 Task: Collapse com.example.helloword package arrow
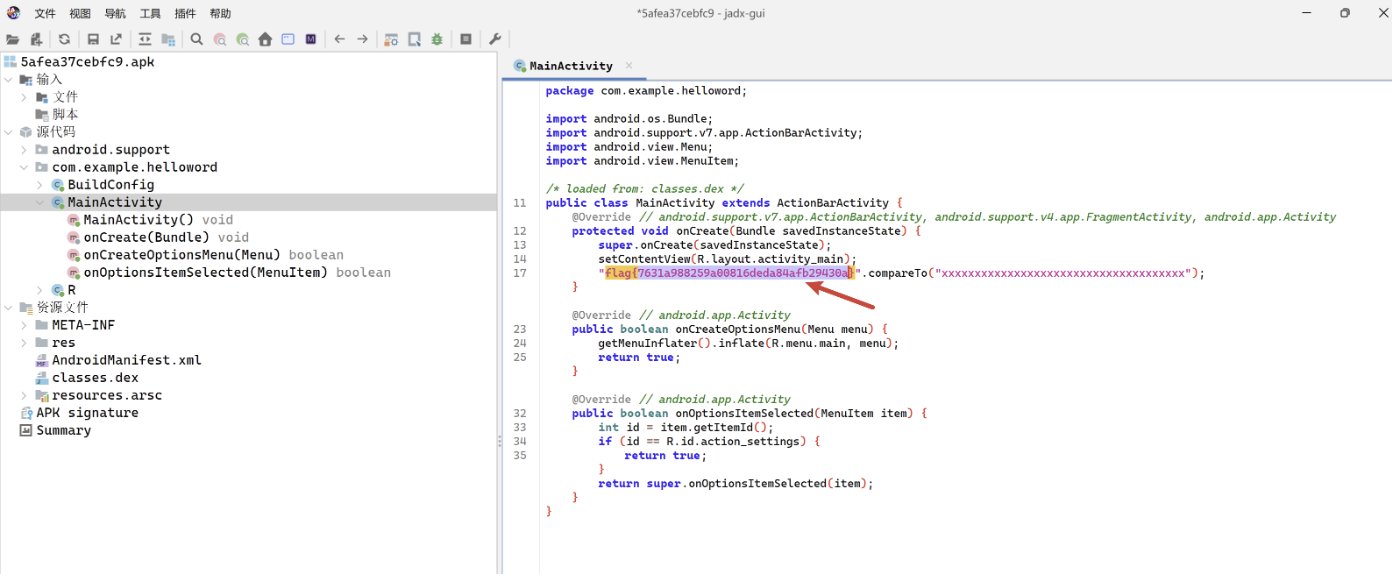[x=25, y=167]
